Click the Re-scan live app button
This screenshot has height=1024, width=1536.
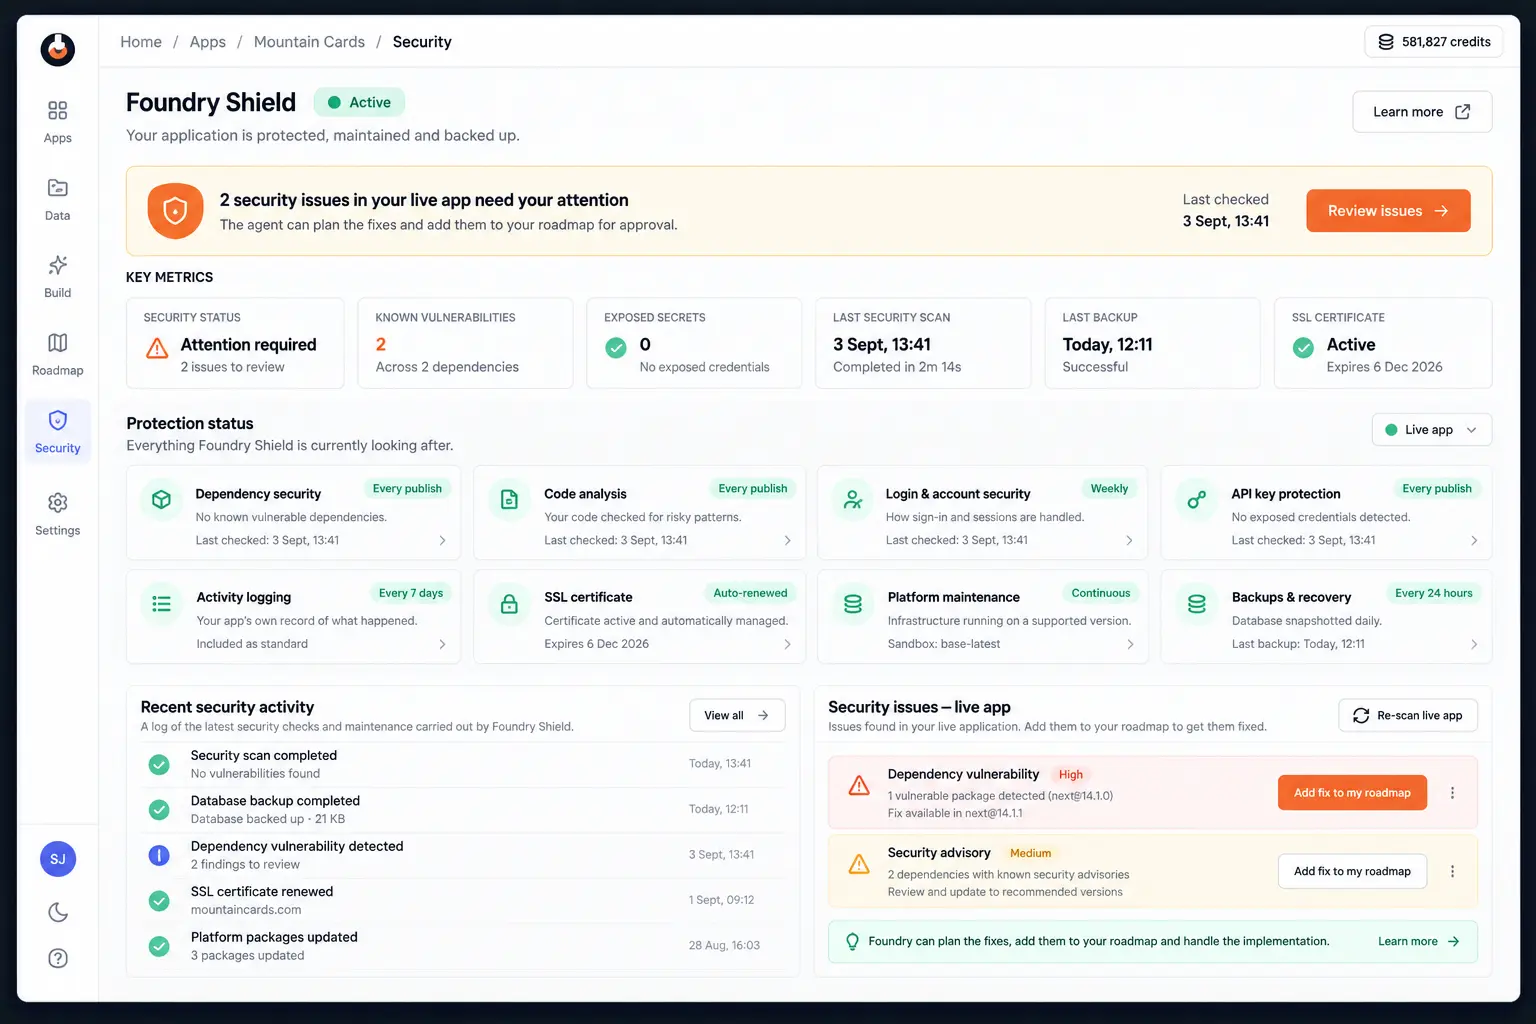click(1408, 716)
